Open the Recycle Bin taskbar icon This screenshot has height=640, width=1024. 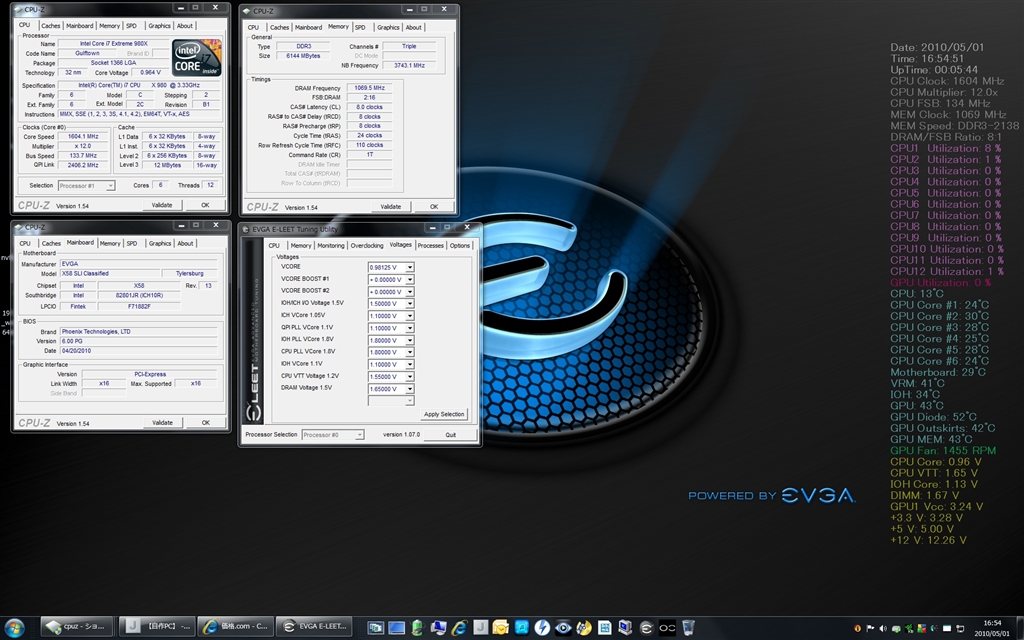tap(688, 628)
